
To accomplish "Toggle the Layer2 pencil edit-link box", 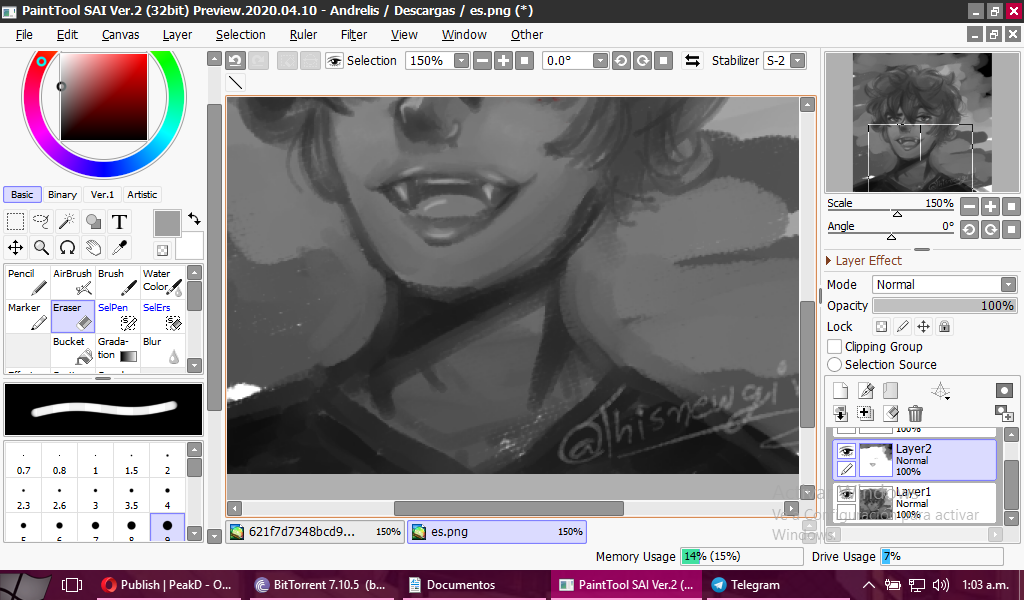I will click(x=846, y=469).
